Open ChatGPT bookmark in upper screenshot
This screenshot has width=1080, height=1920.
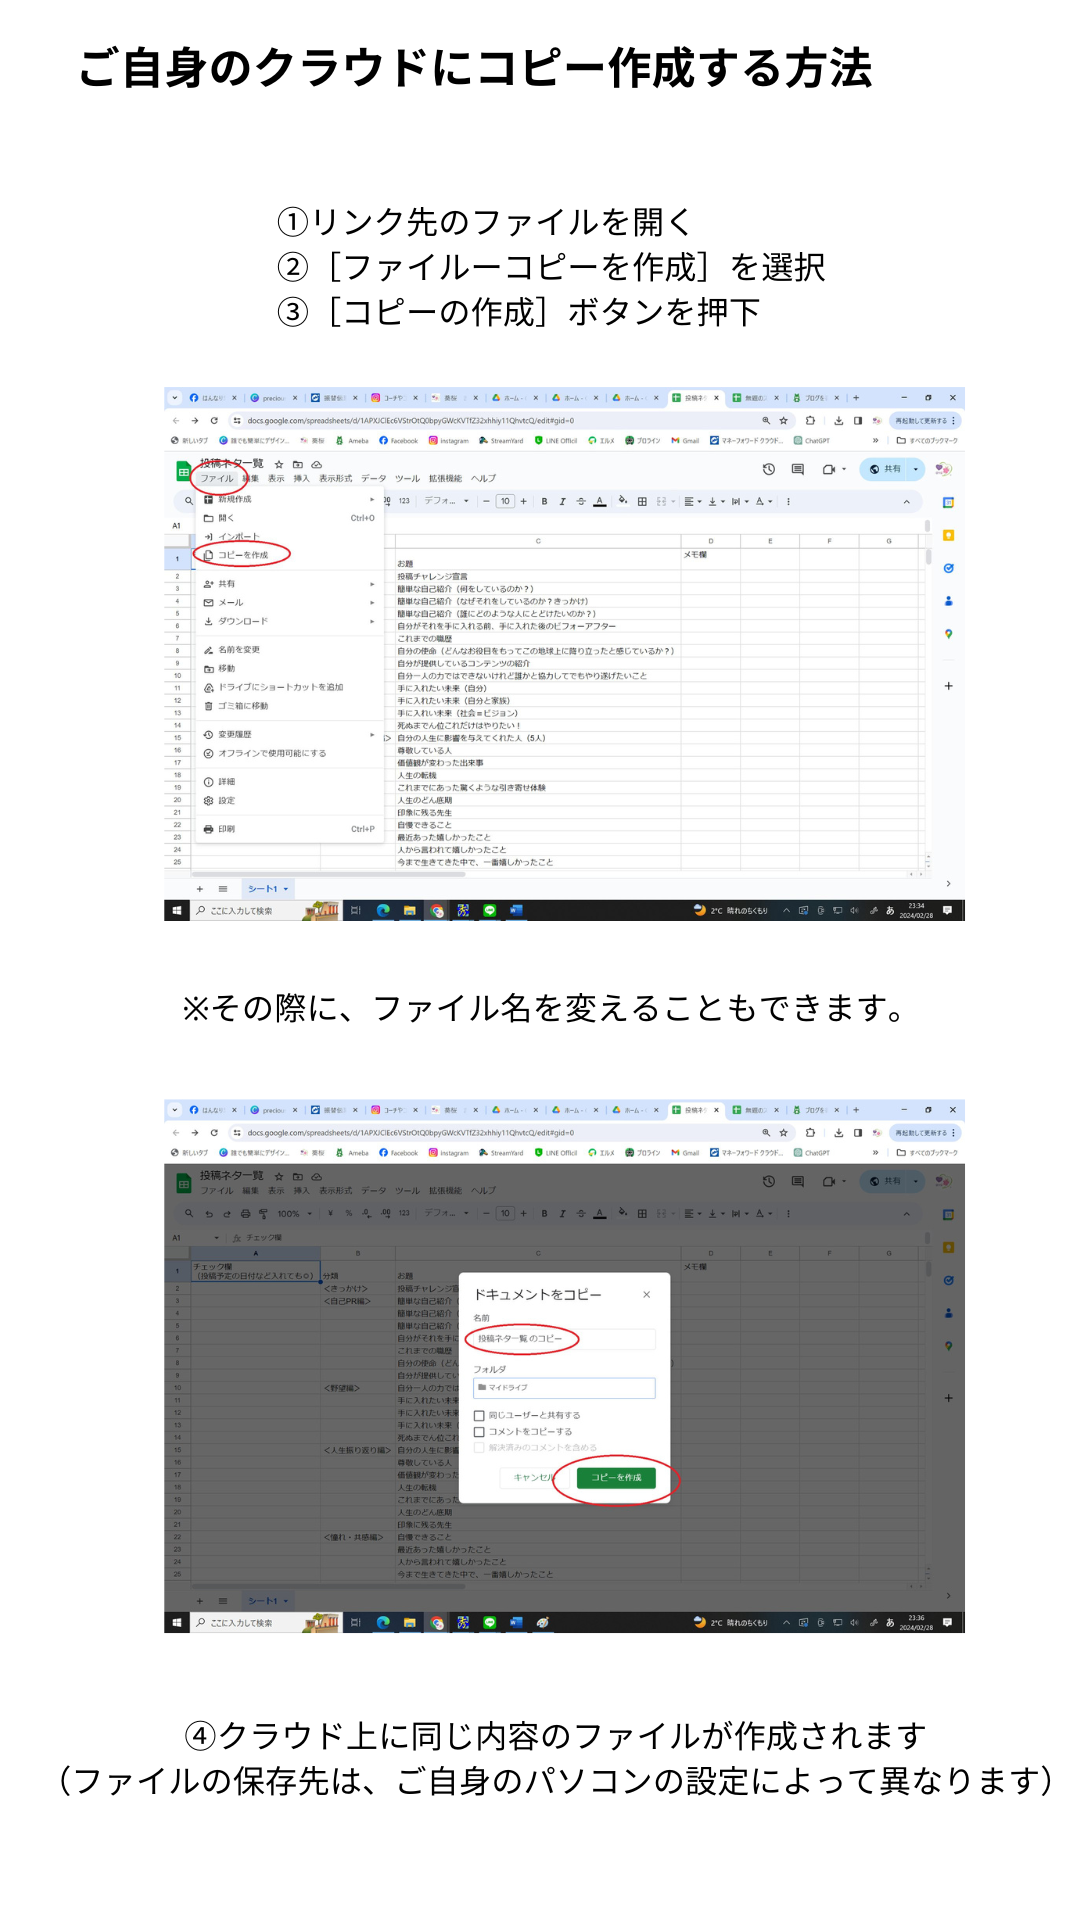click(811, 440)
